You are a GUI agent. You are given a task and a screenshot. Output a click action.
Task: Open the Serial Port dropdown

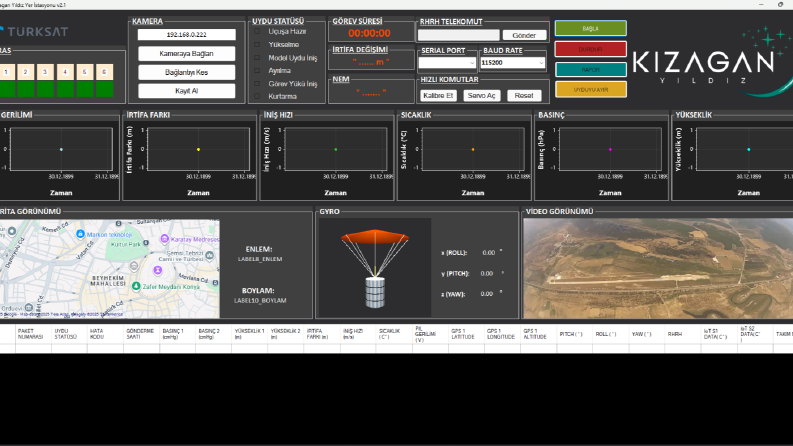[447, 63]
